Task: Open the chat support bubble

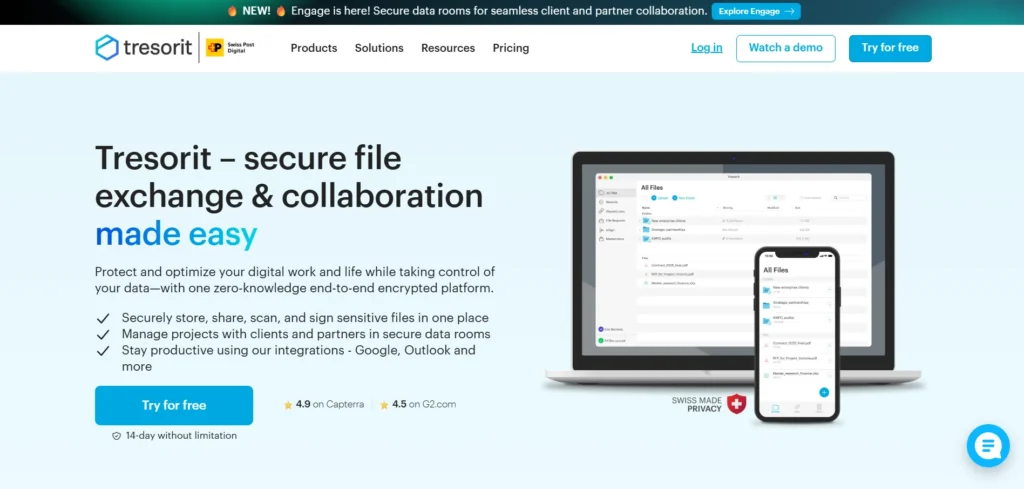Action: coord(988,446)
